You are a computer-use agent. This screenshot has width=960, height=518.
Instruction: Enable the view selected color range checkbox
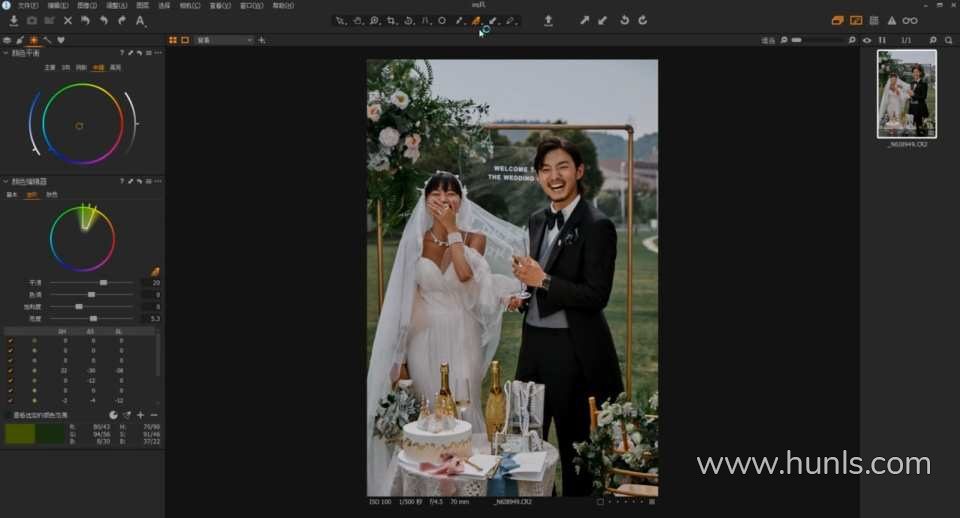(x=8, y=415)
